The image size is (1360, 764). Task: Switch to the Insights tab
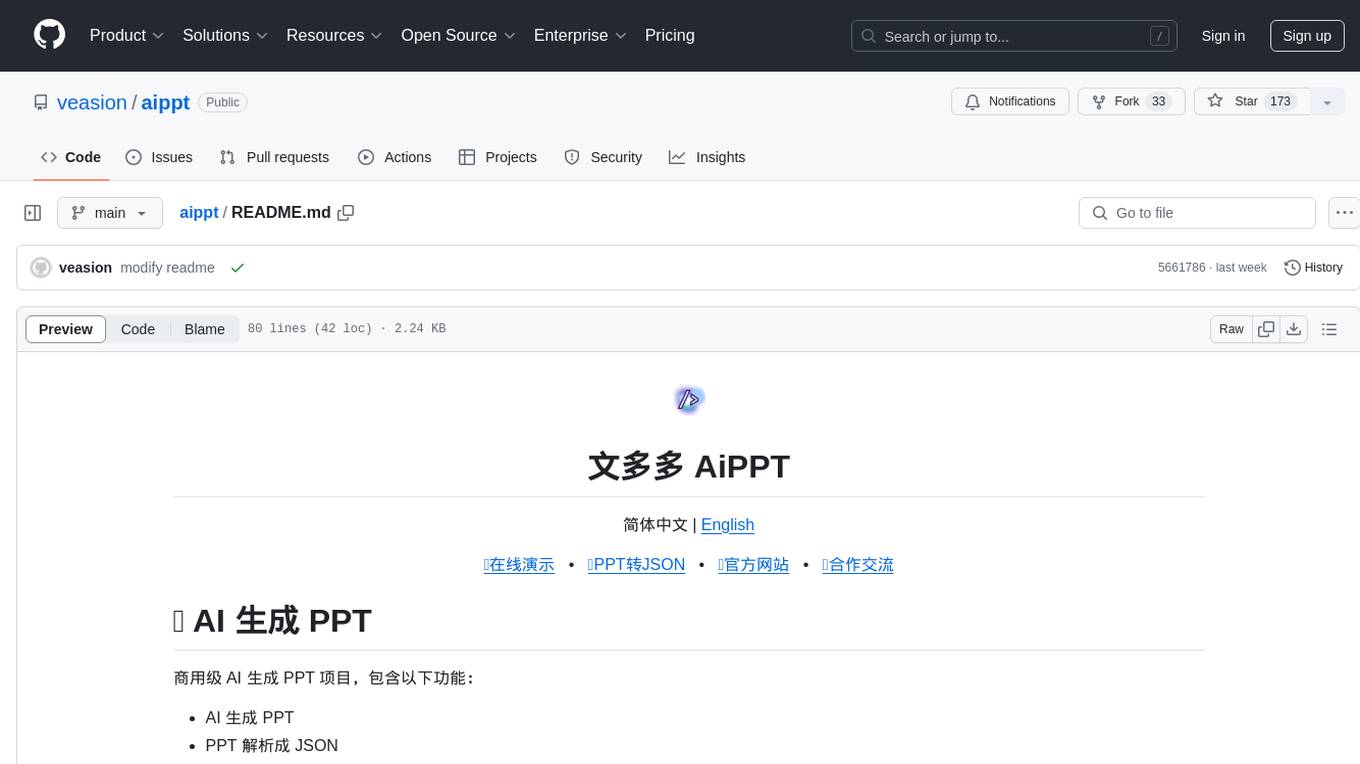[707, 157]
